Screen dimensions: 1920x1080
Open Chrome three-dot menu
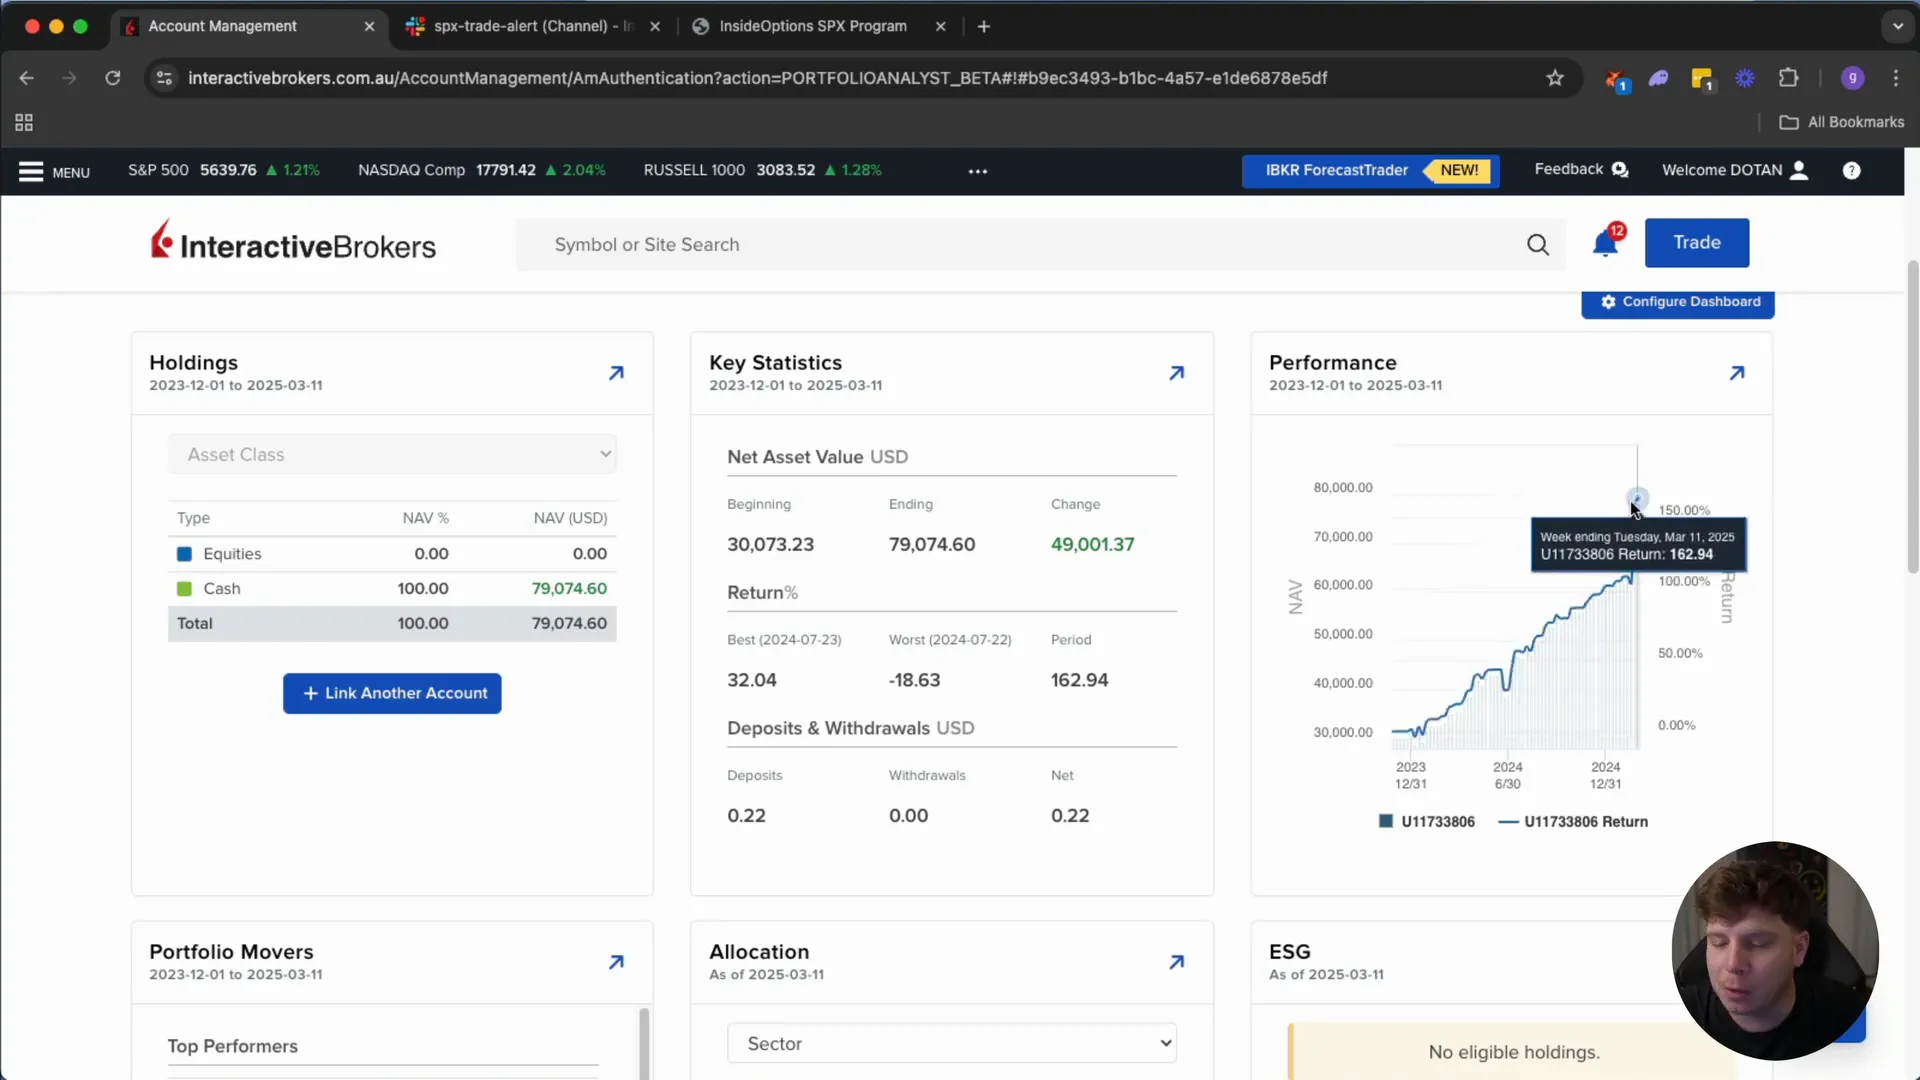tap(1896, 78)
